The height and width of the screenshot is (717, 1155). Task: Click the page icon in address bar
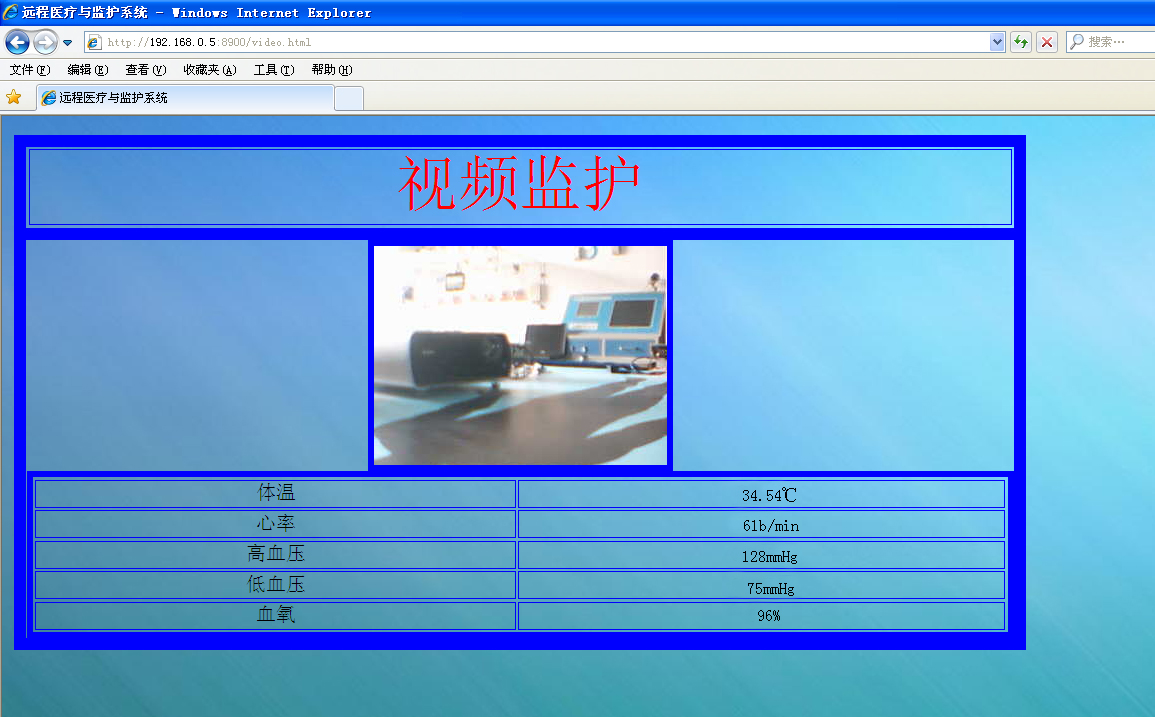94,43
